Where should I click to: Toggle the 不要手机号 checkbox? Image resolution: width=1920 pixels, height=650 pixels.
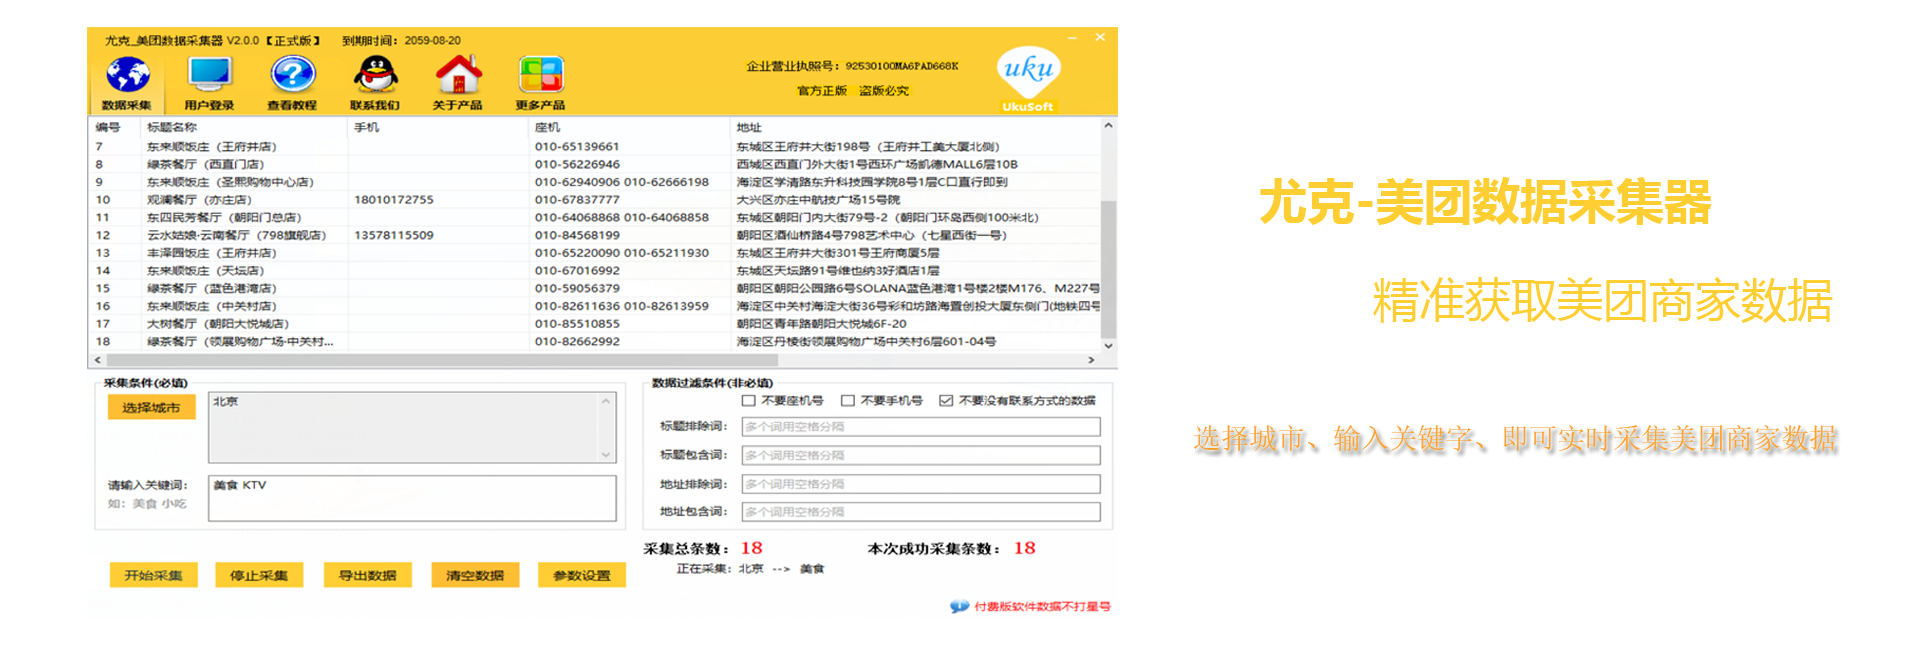coord(848,400)
